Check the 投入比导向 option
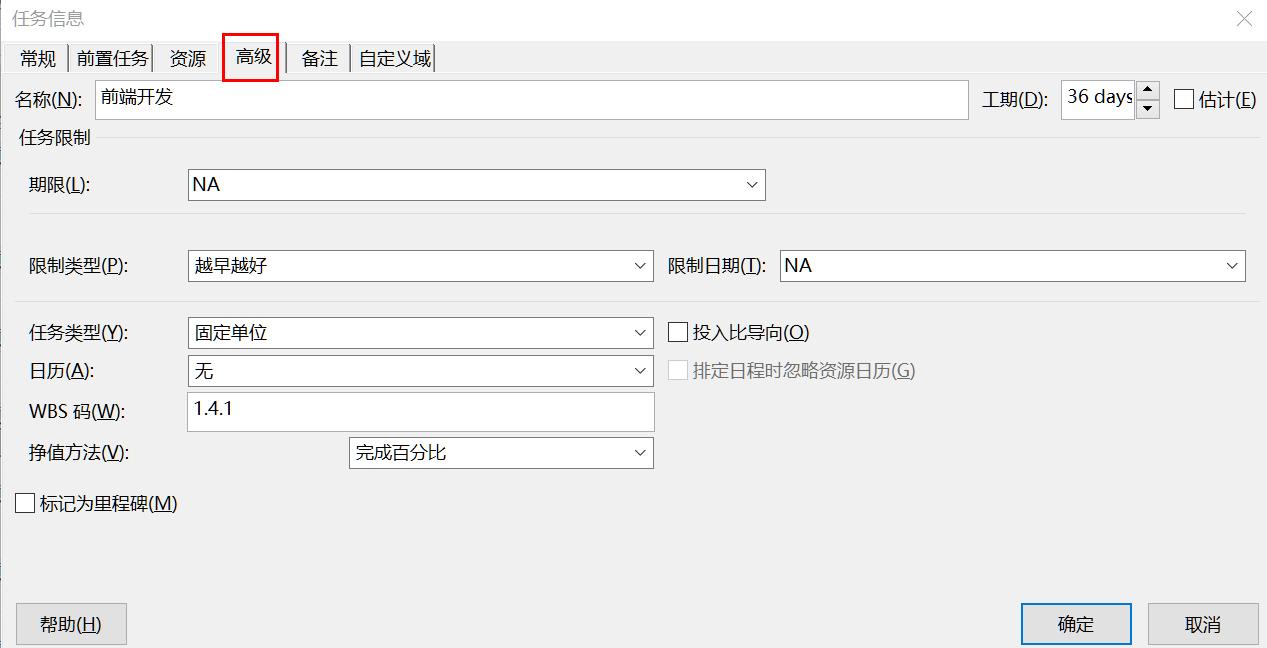The width and height of the screenshot is (1267, 648). pos(677,331)
